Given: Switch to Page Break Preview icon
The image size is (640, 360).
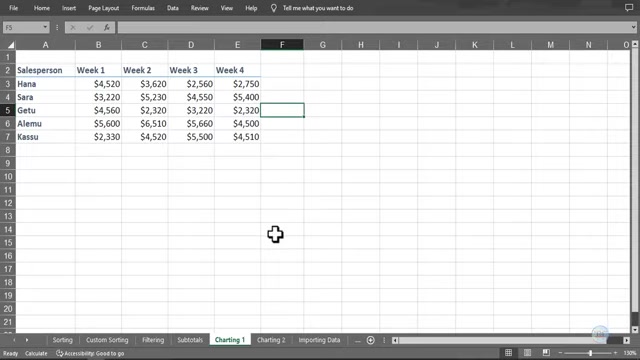Looking at the screenshot, I should (x=546, y=353).
